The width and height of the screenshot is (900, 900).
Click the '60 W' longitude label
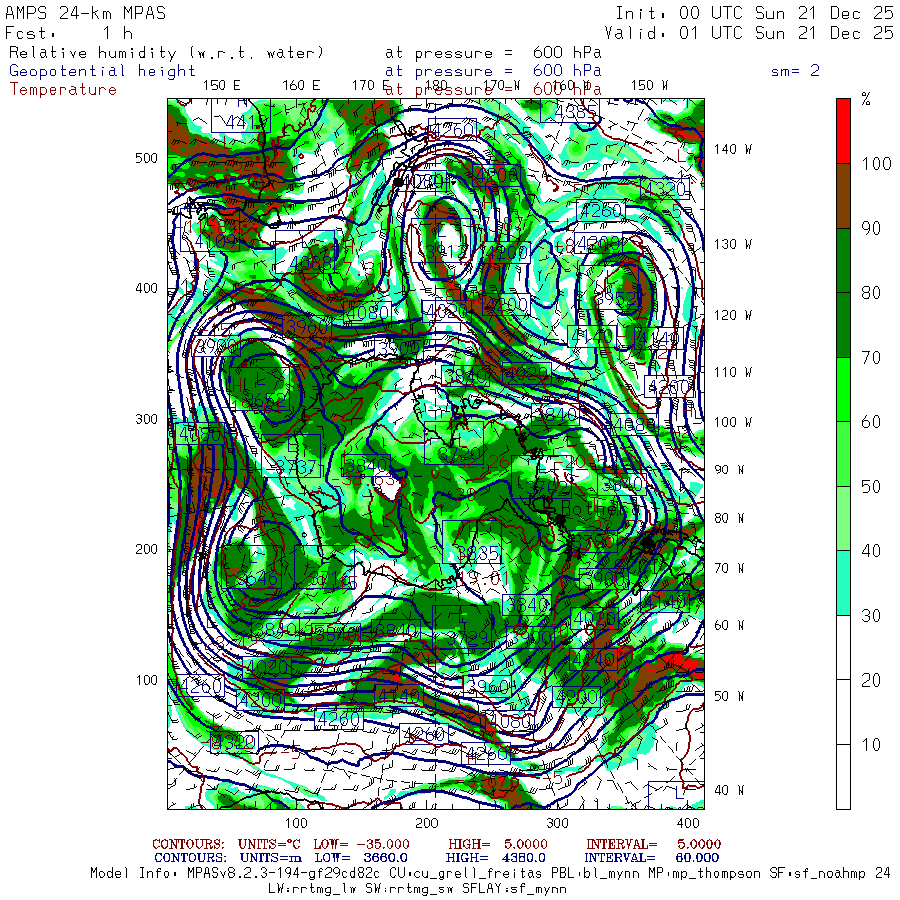[729, 625]
